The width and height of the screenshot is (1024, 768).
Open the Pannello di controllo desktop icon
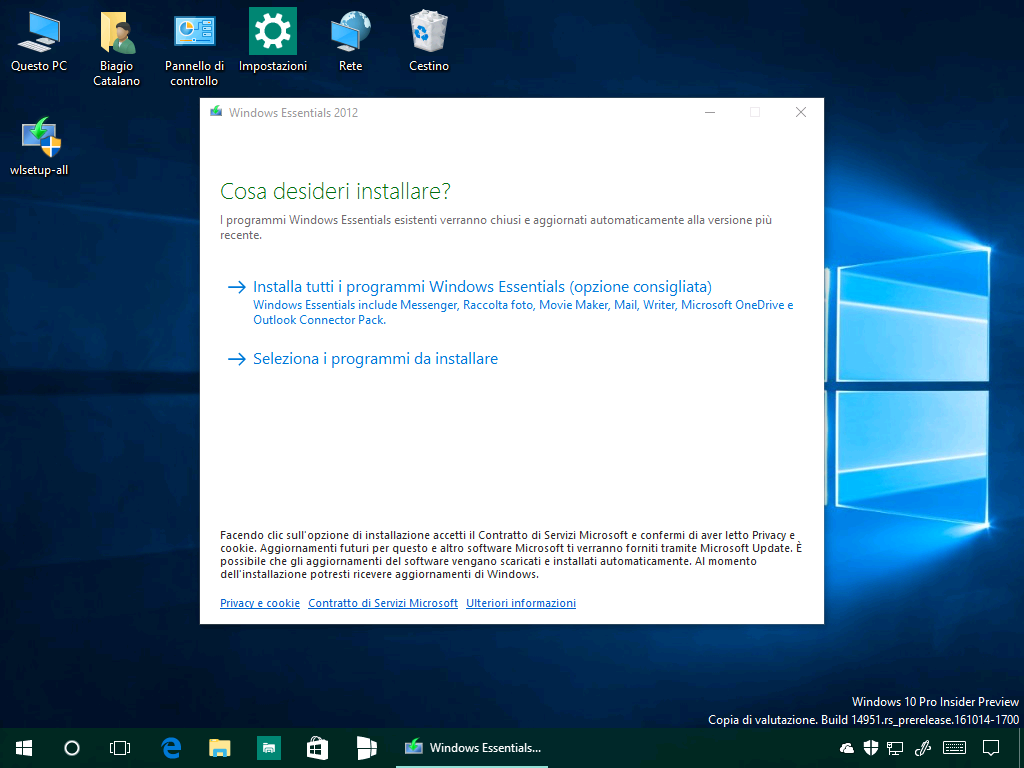pos(194,49)
